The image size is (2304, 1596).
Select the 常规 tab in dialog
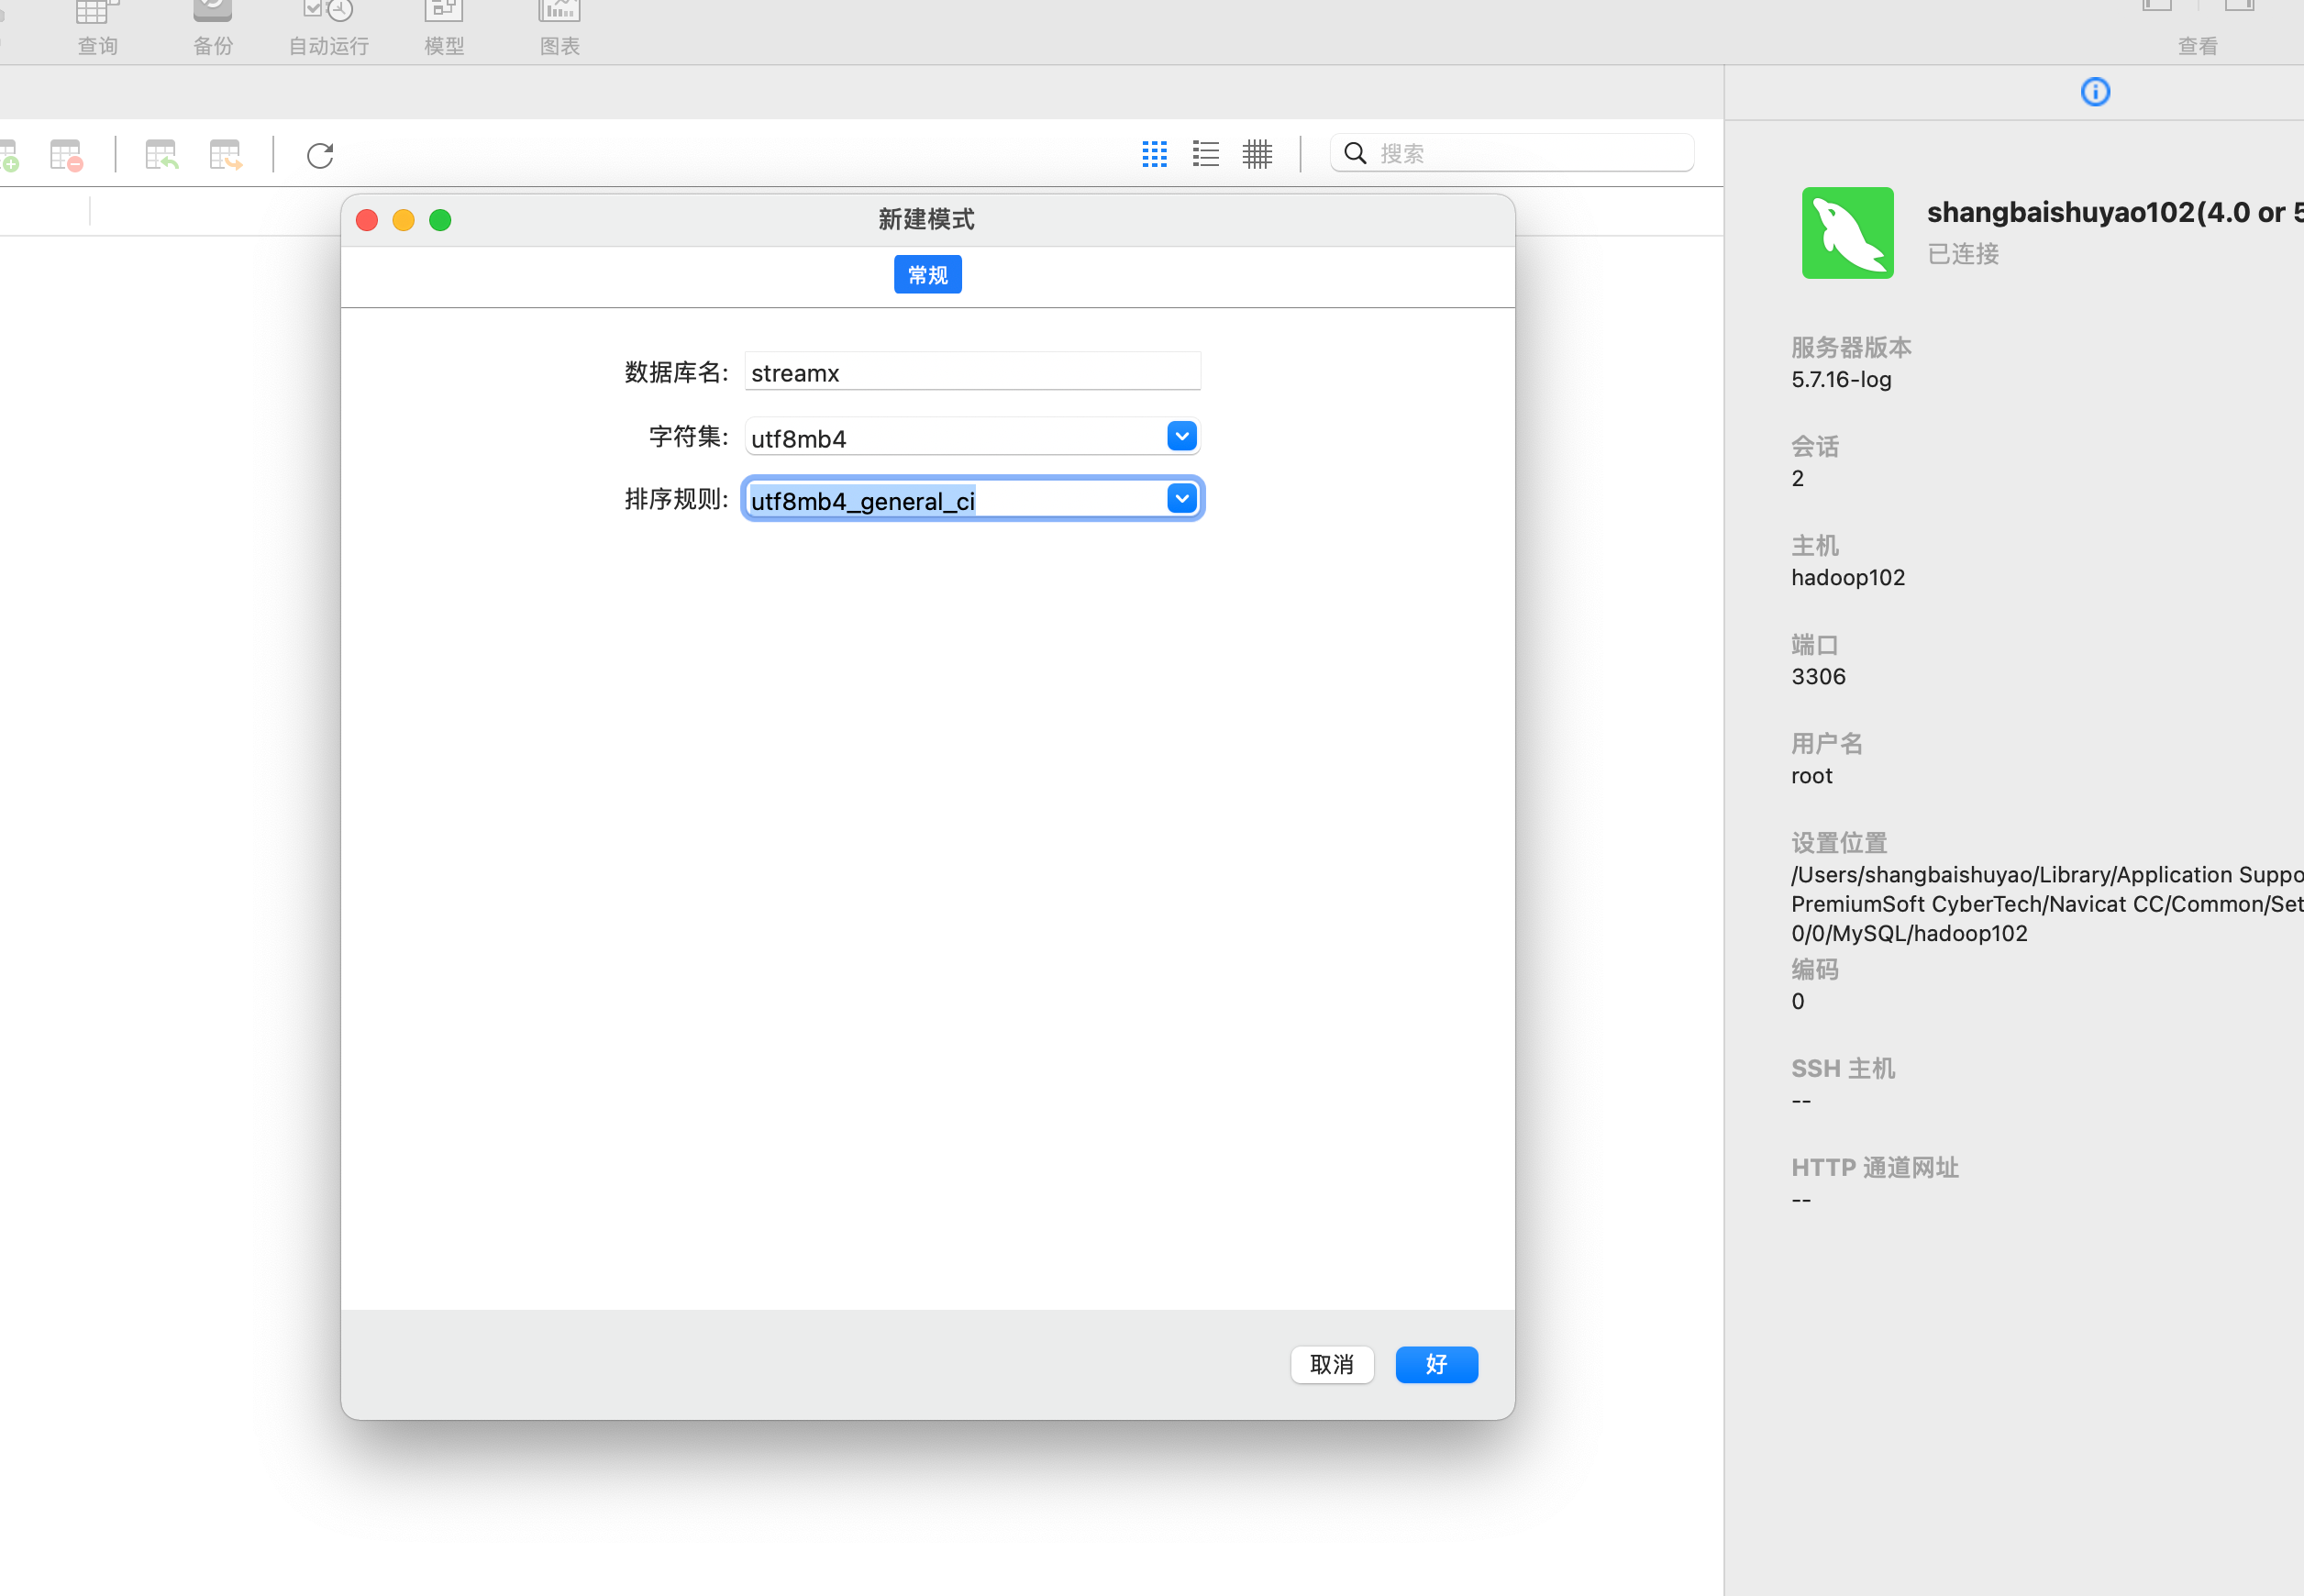(x=927, y=274)
